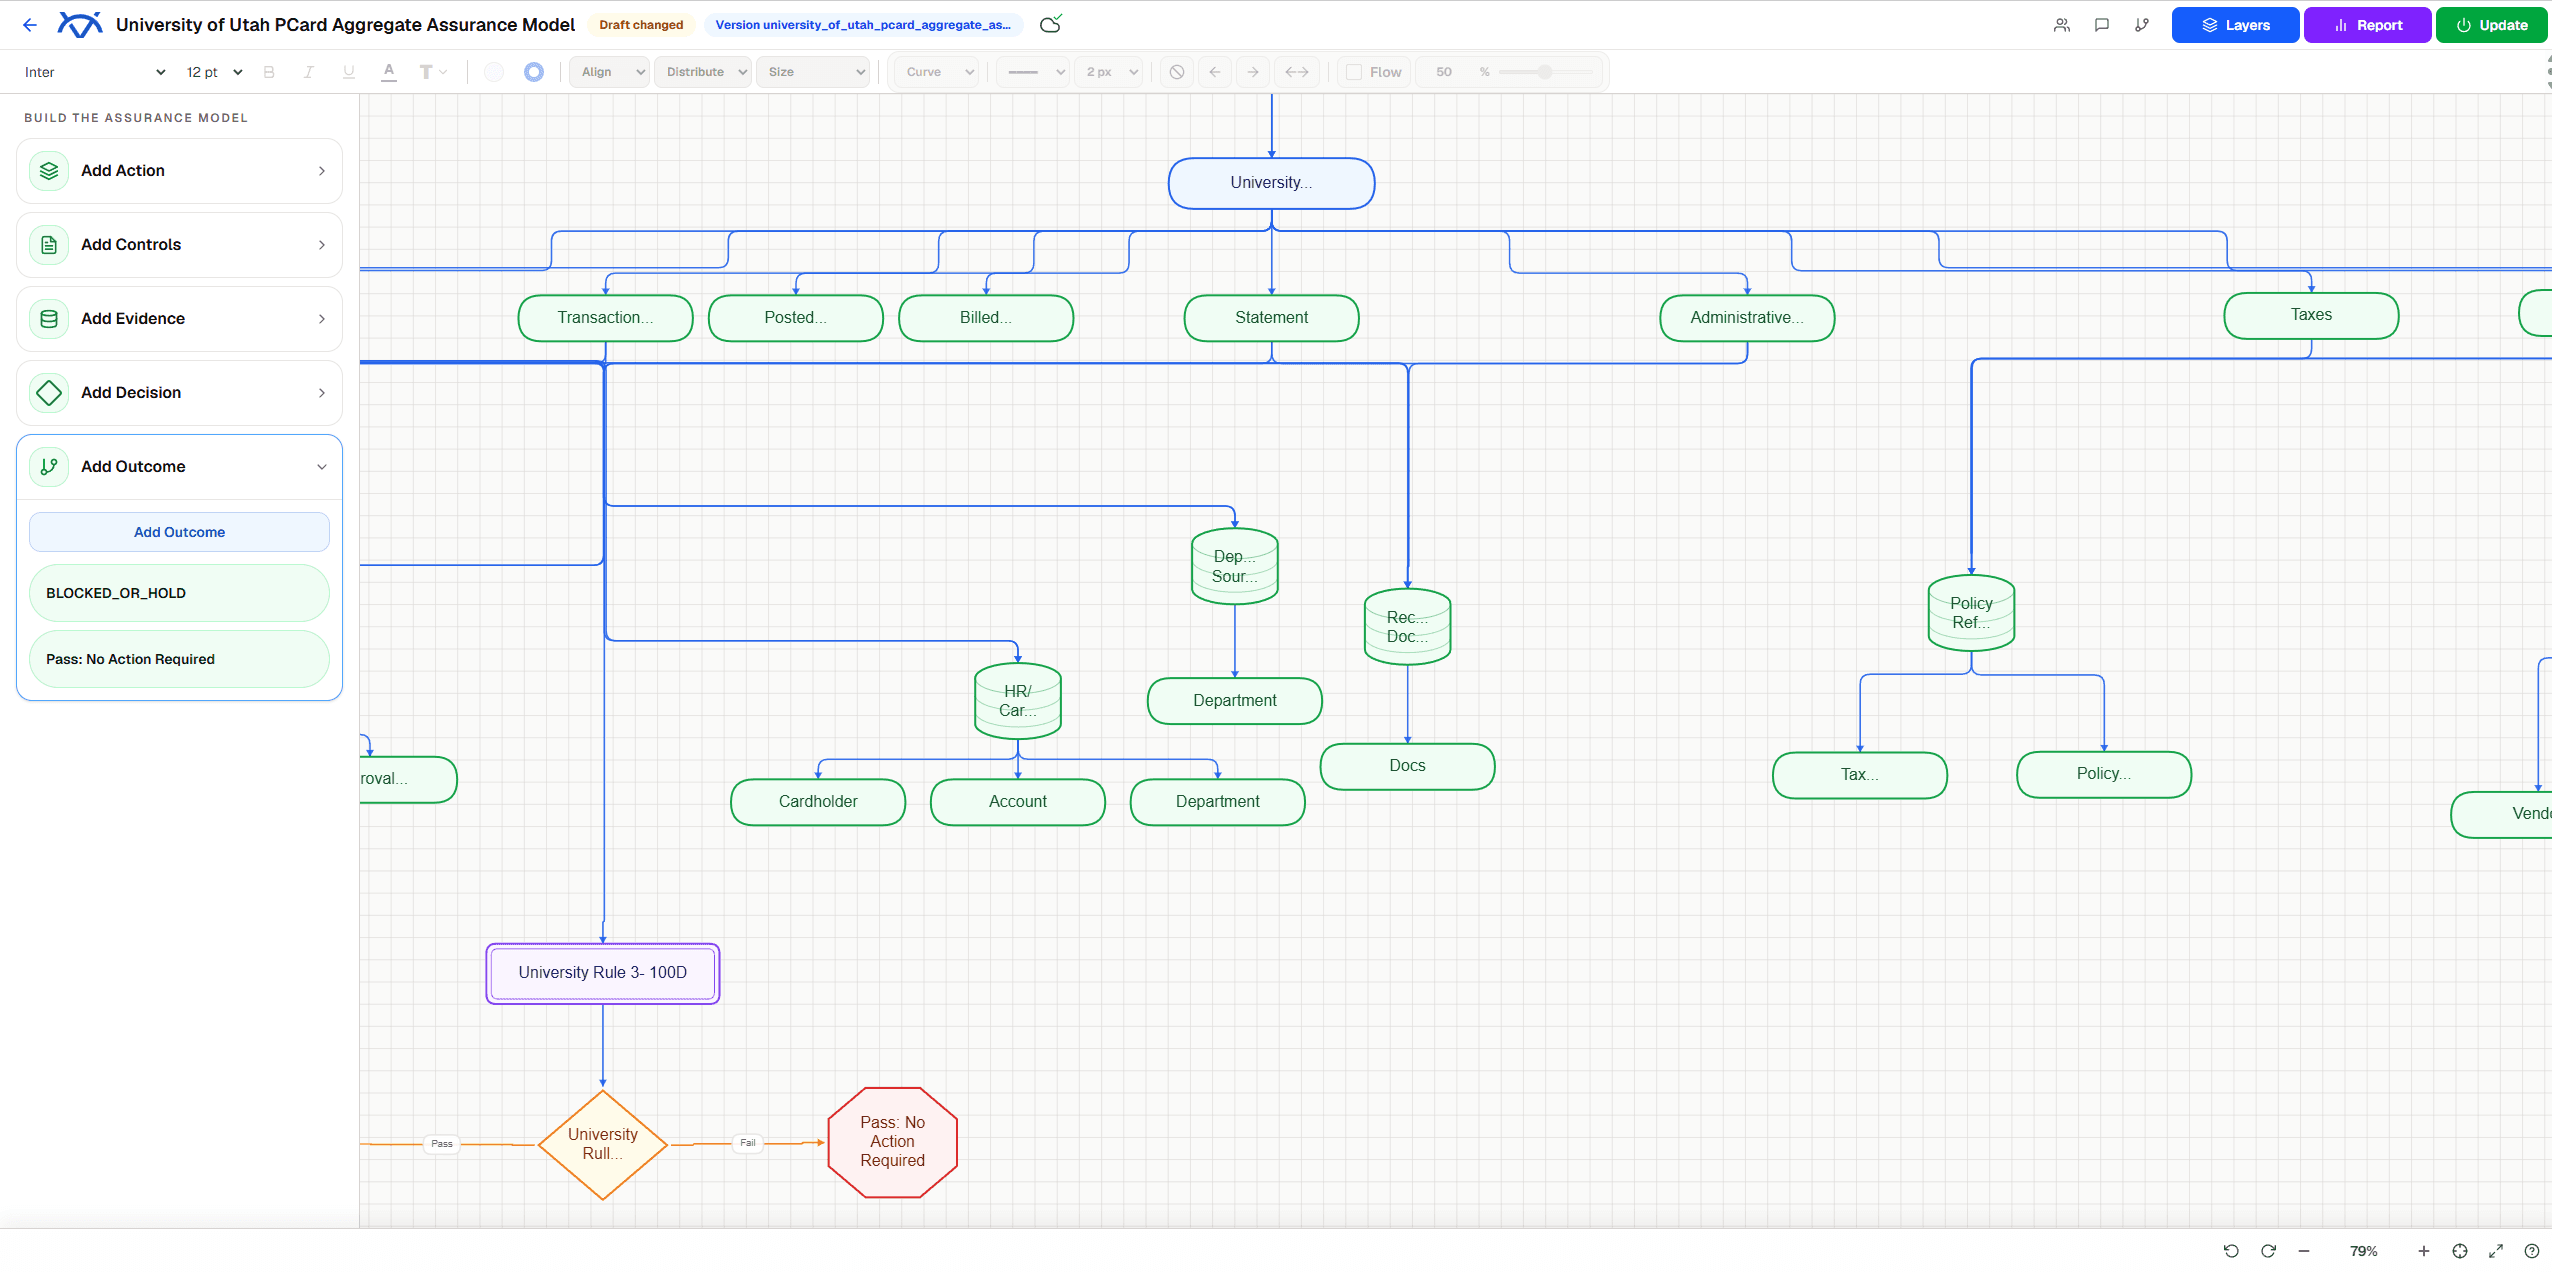Open the Distribute dropdown
Screen dimensions: 2552x1272
click(703, 72)
